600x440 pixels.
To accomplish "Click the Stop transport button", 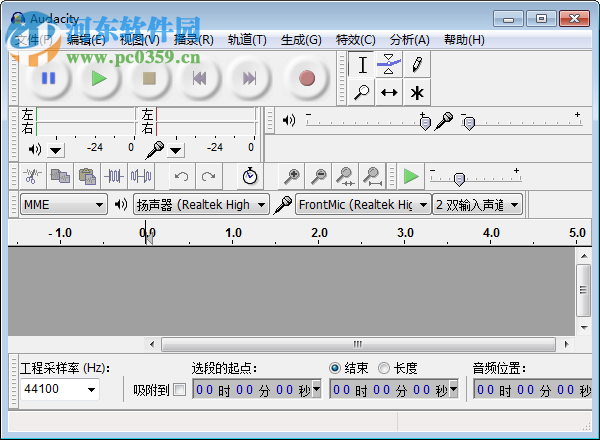I will 149,78.
